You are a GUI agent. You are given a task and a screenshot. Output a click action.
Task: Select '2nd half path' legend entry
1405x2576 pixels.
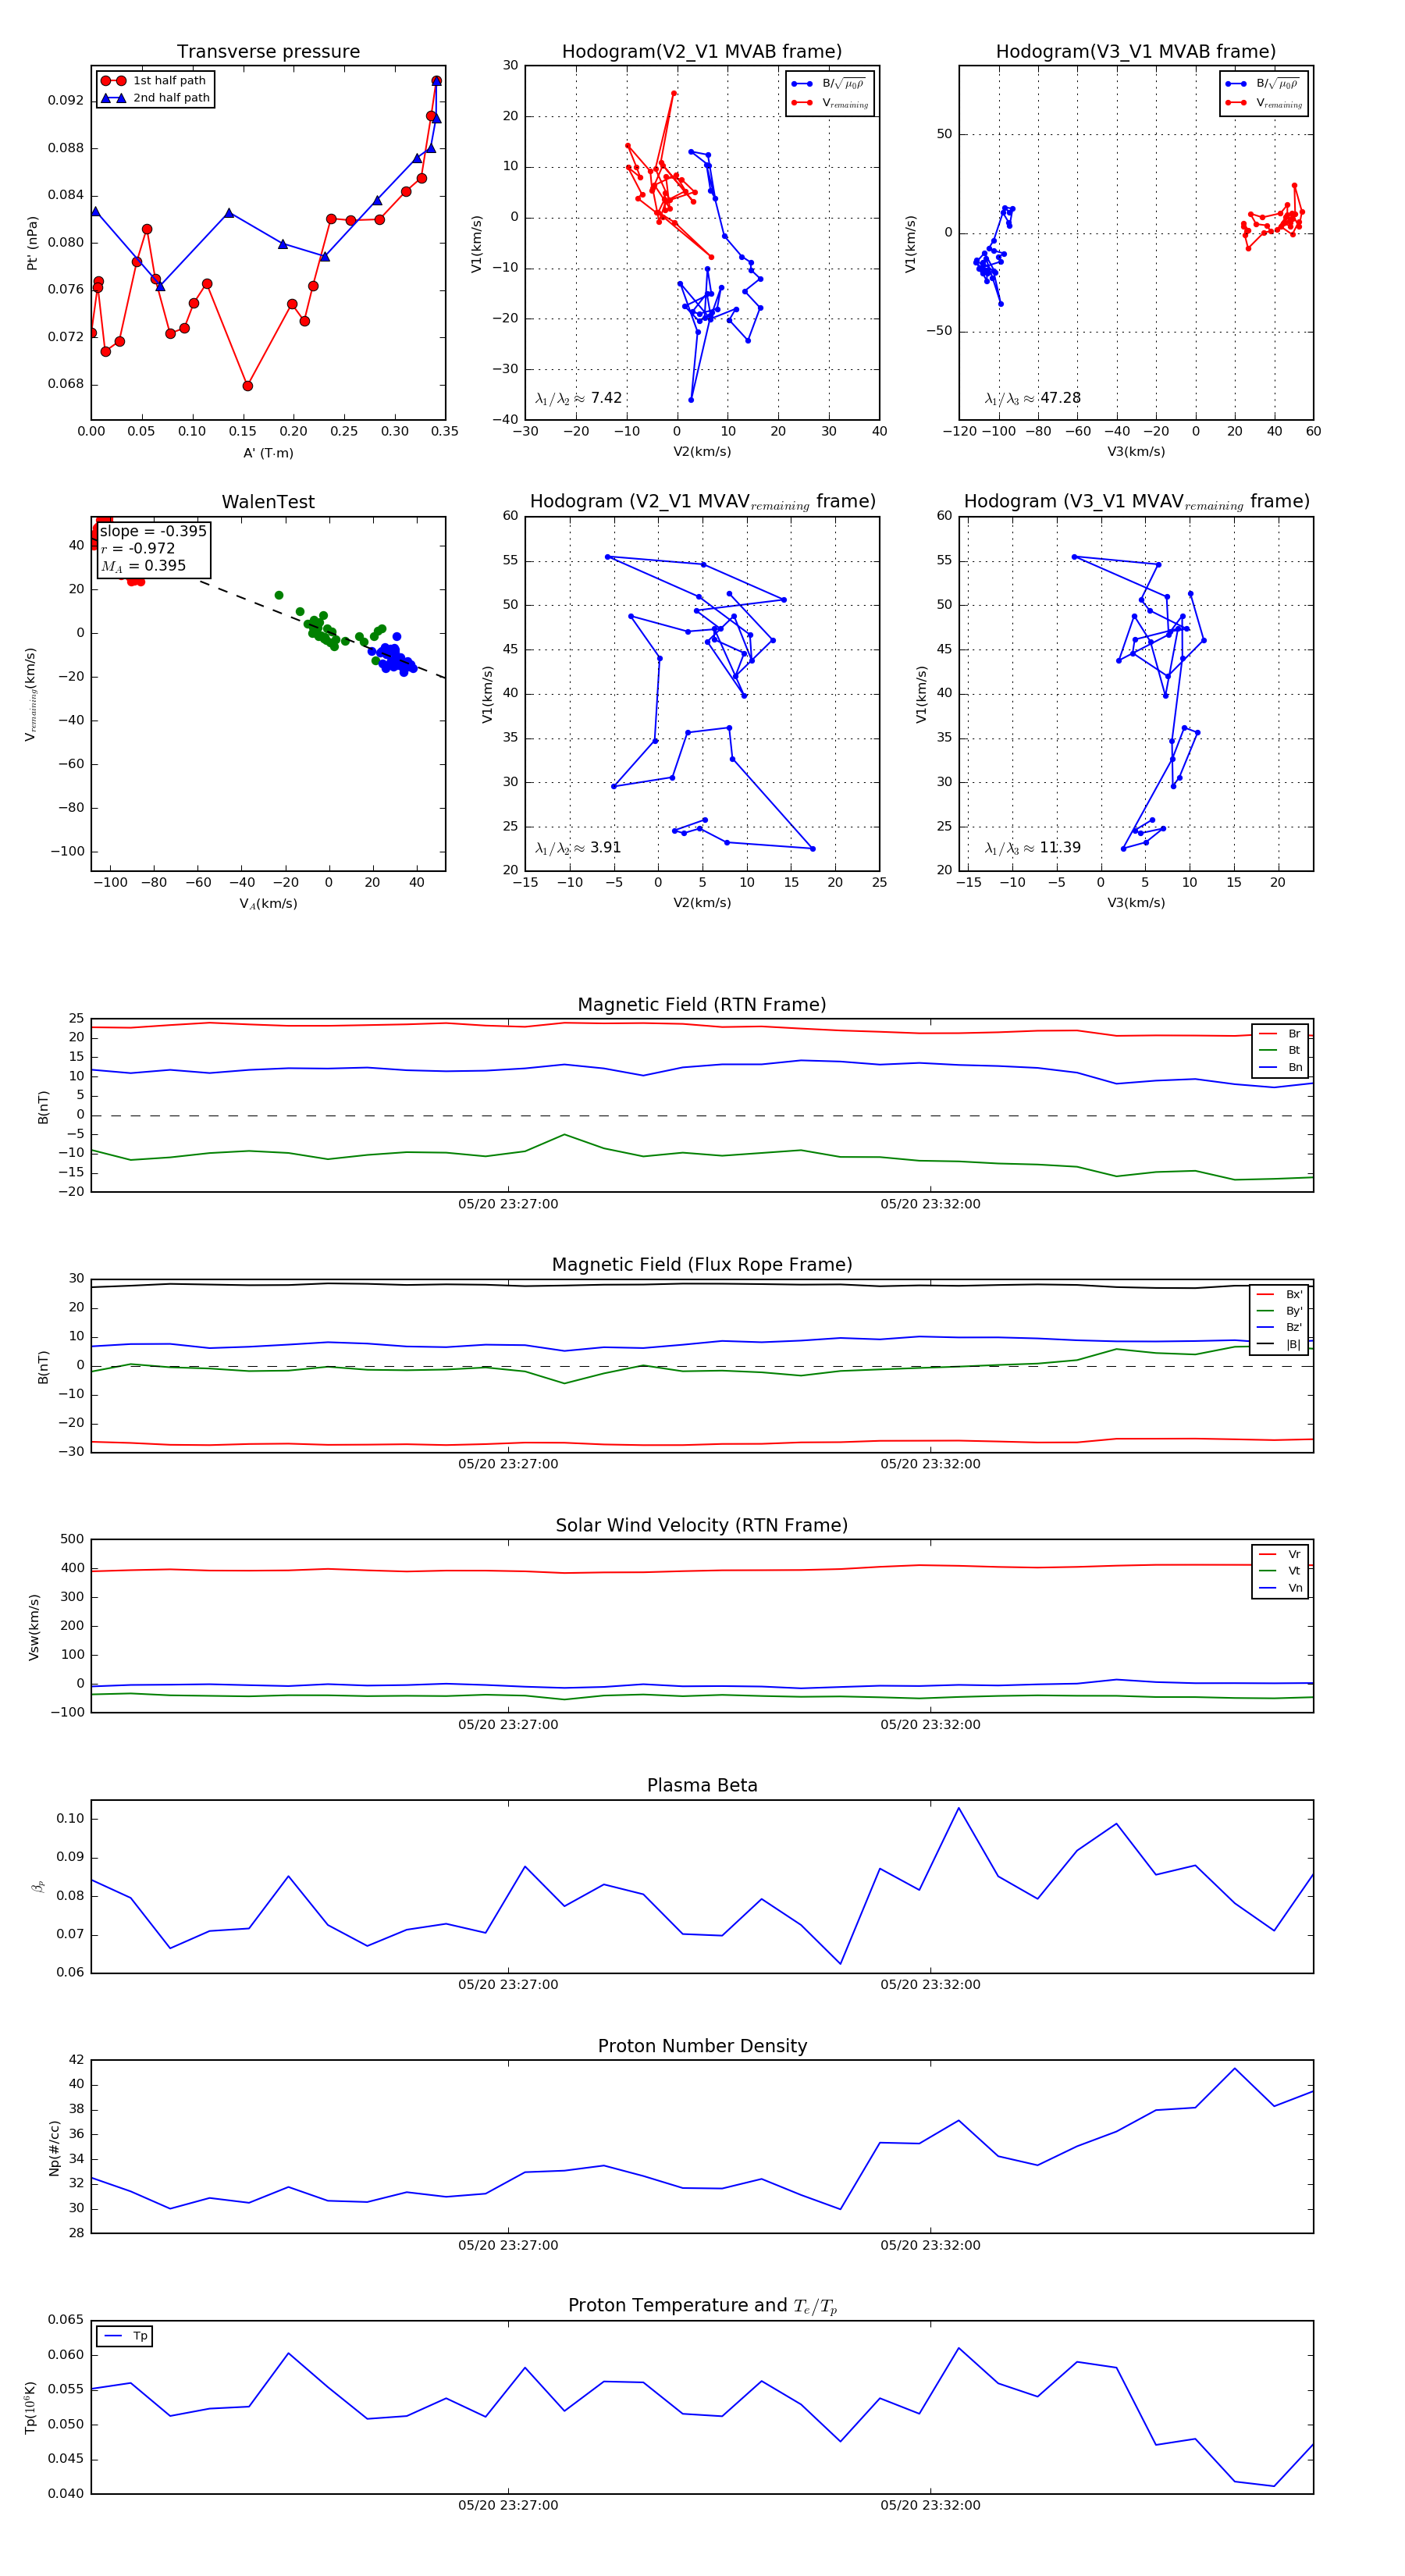[155, 98]
